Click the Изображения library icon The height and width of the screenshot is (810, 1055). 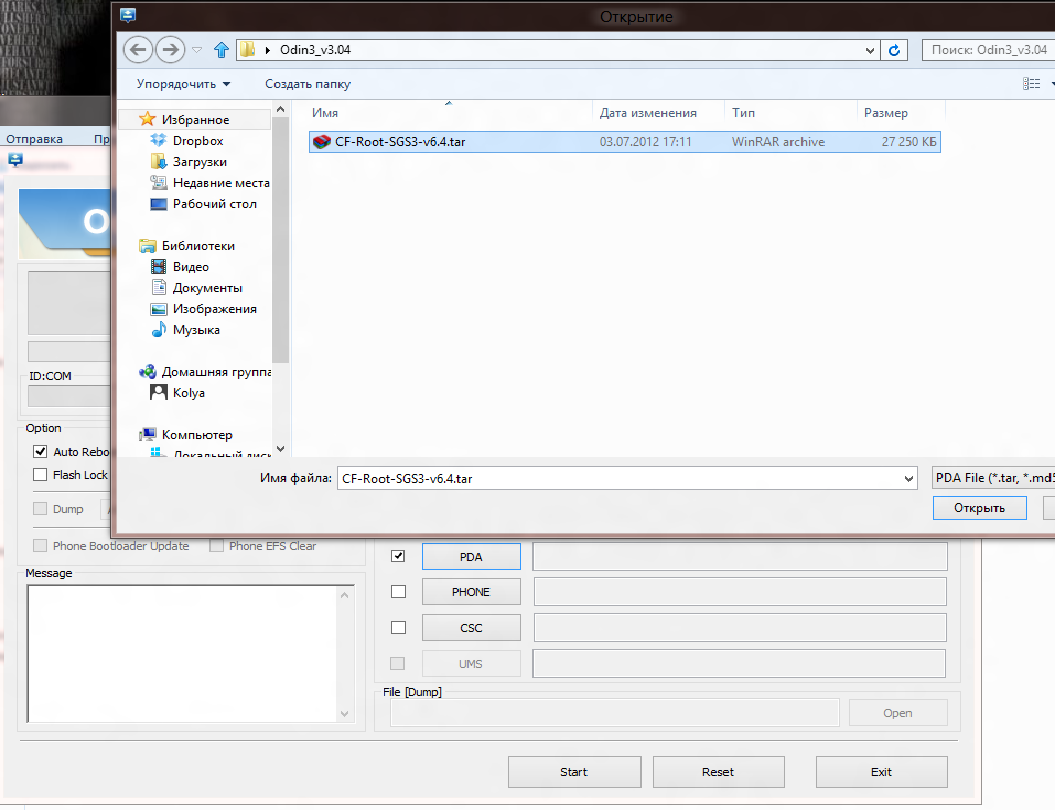tap(158, 309)
